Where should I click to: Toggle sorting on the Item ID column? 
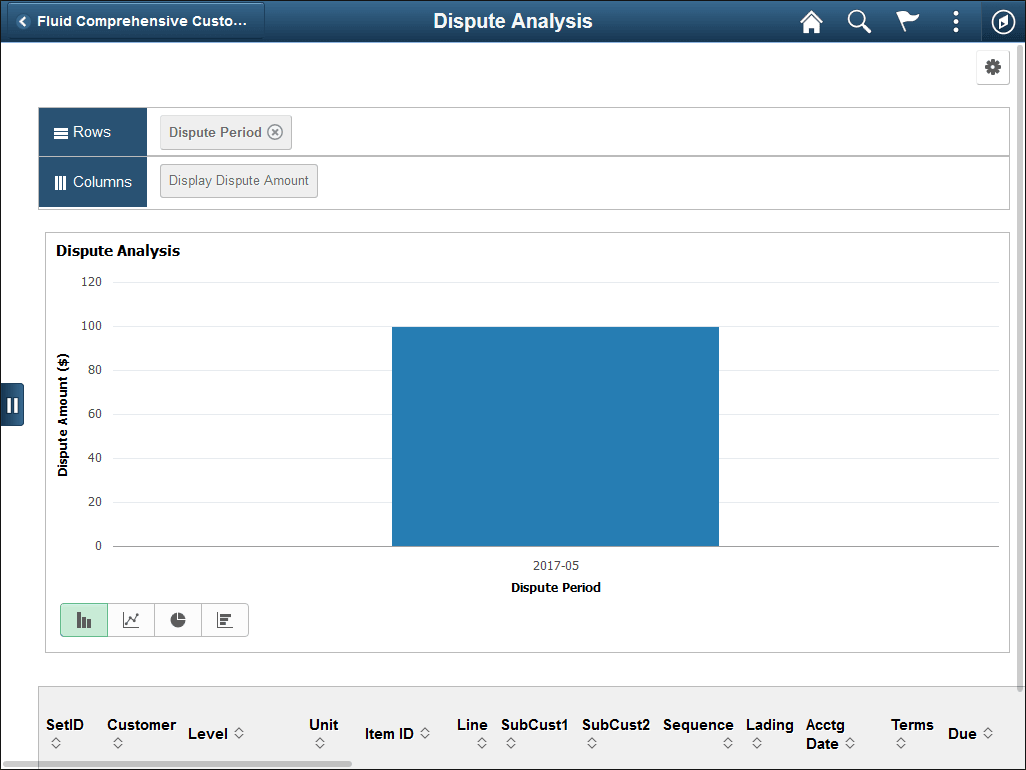tap(424, 733)
